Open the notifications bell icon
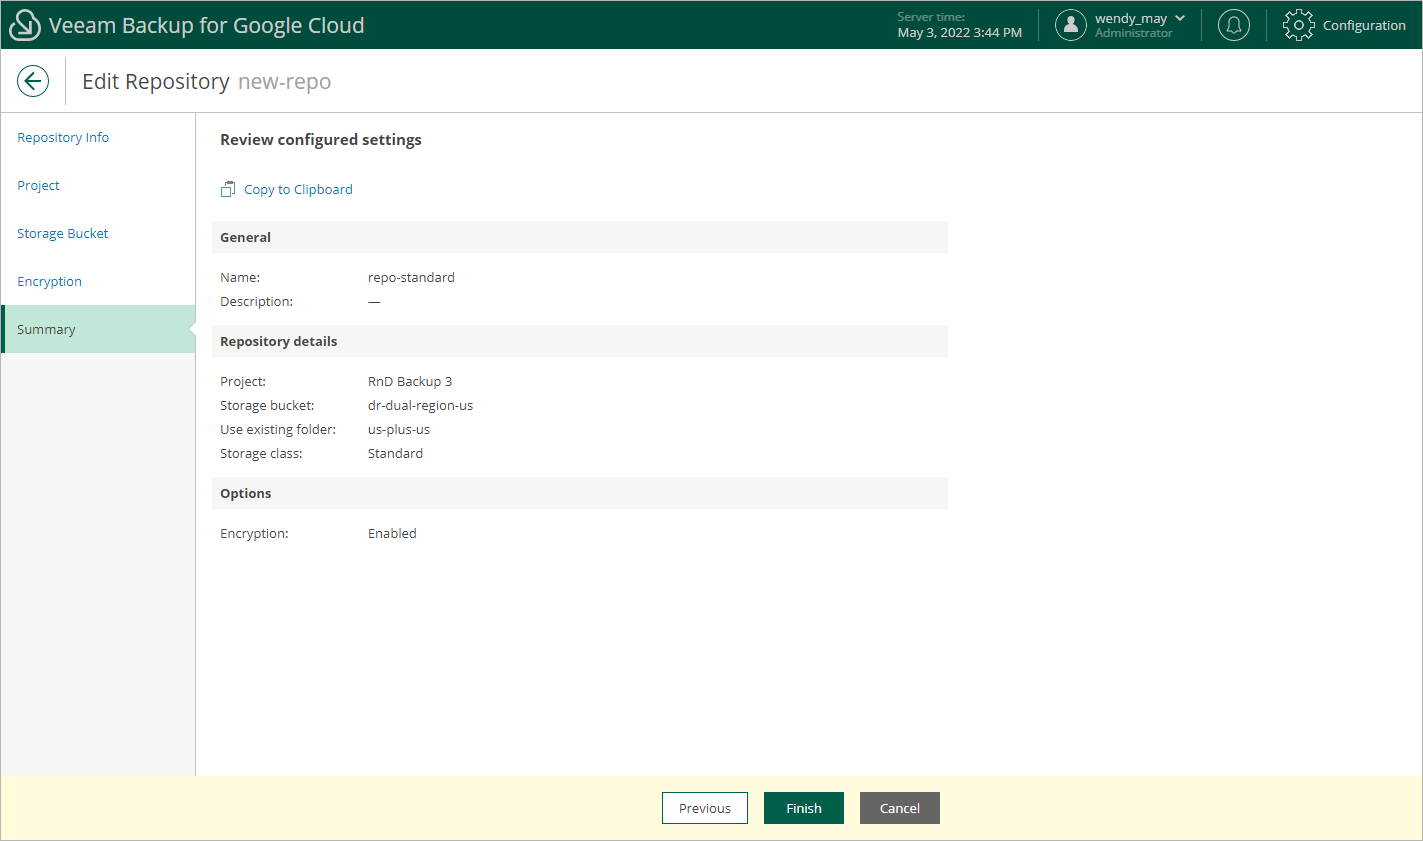This screenshot has width=1423, height=841. [1234, 25]
